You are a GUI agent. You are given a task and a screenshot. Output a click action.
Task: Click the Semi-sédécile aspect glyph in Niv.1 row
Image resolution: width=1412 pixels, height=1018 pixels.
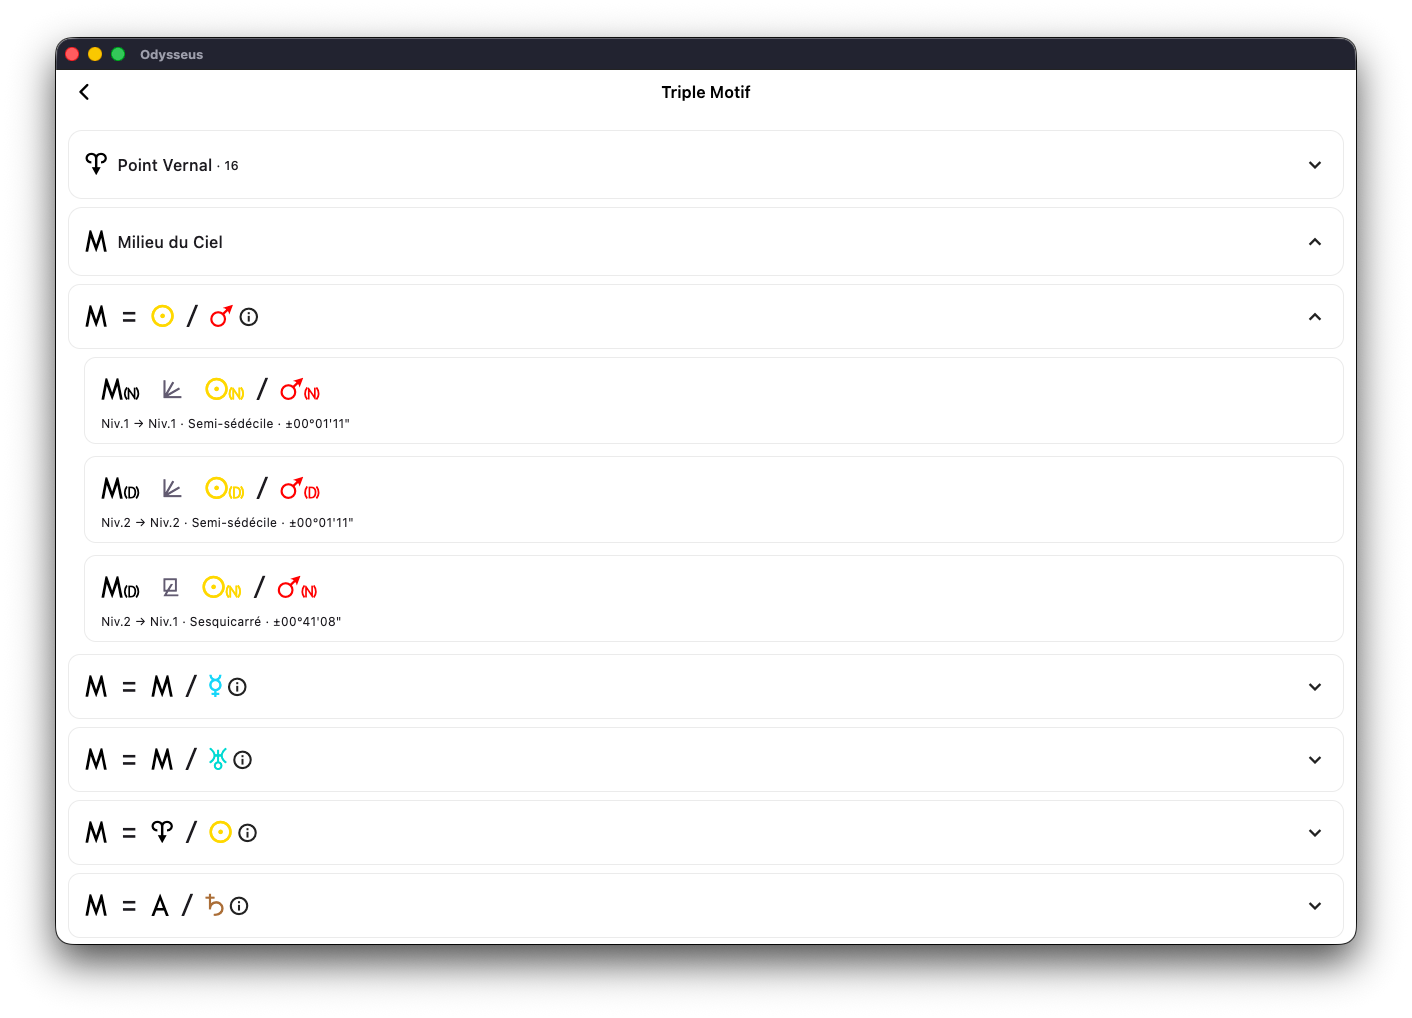[x=172, y=389]
